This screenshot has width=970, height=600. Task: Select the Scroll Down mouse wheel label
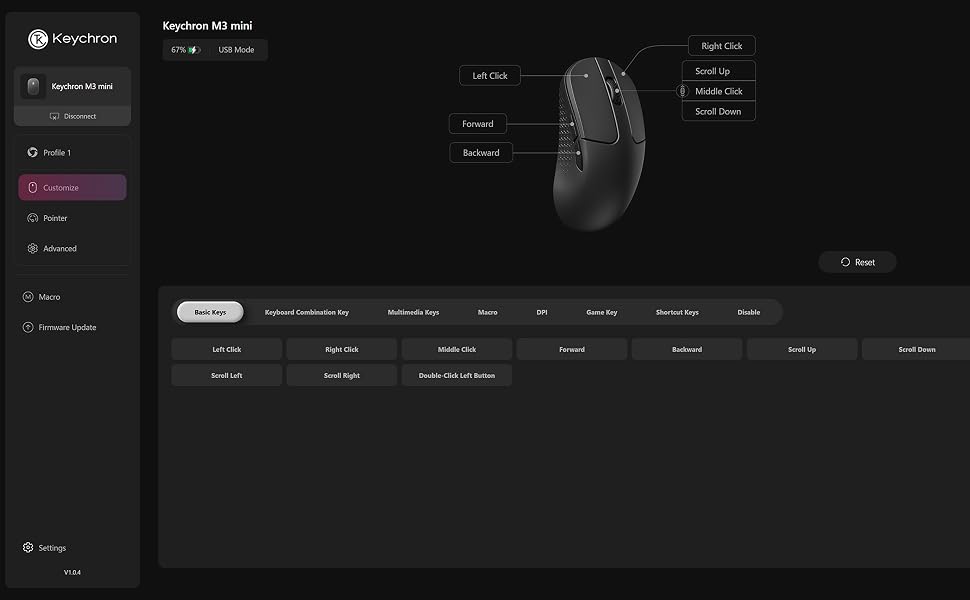click(718, 112)
